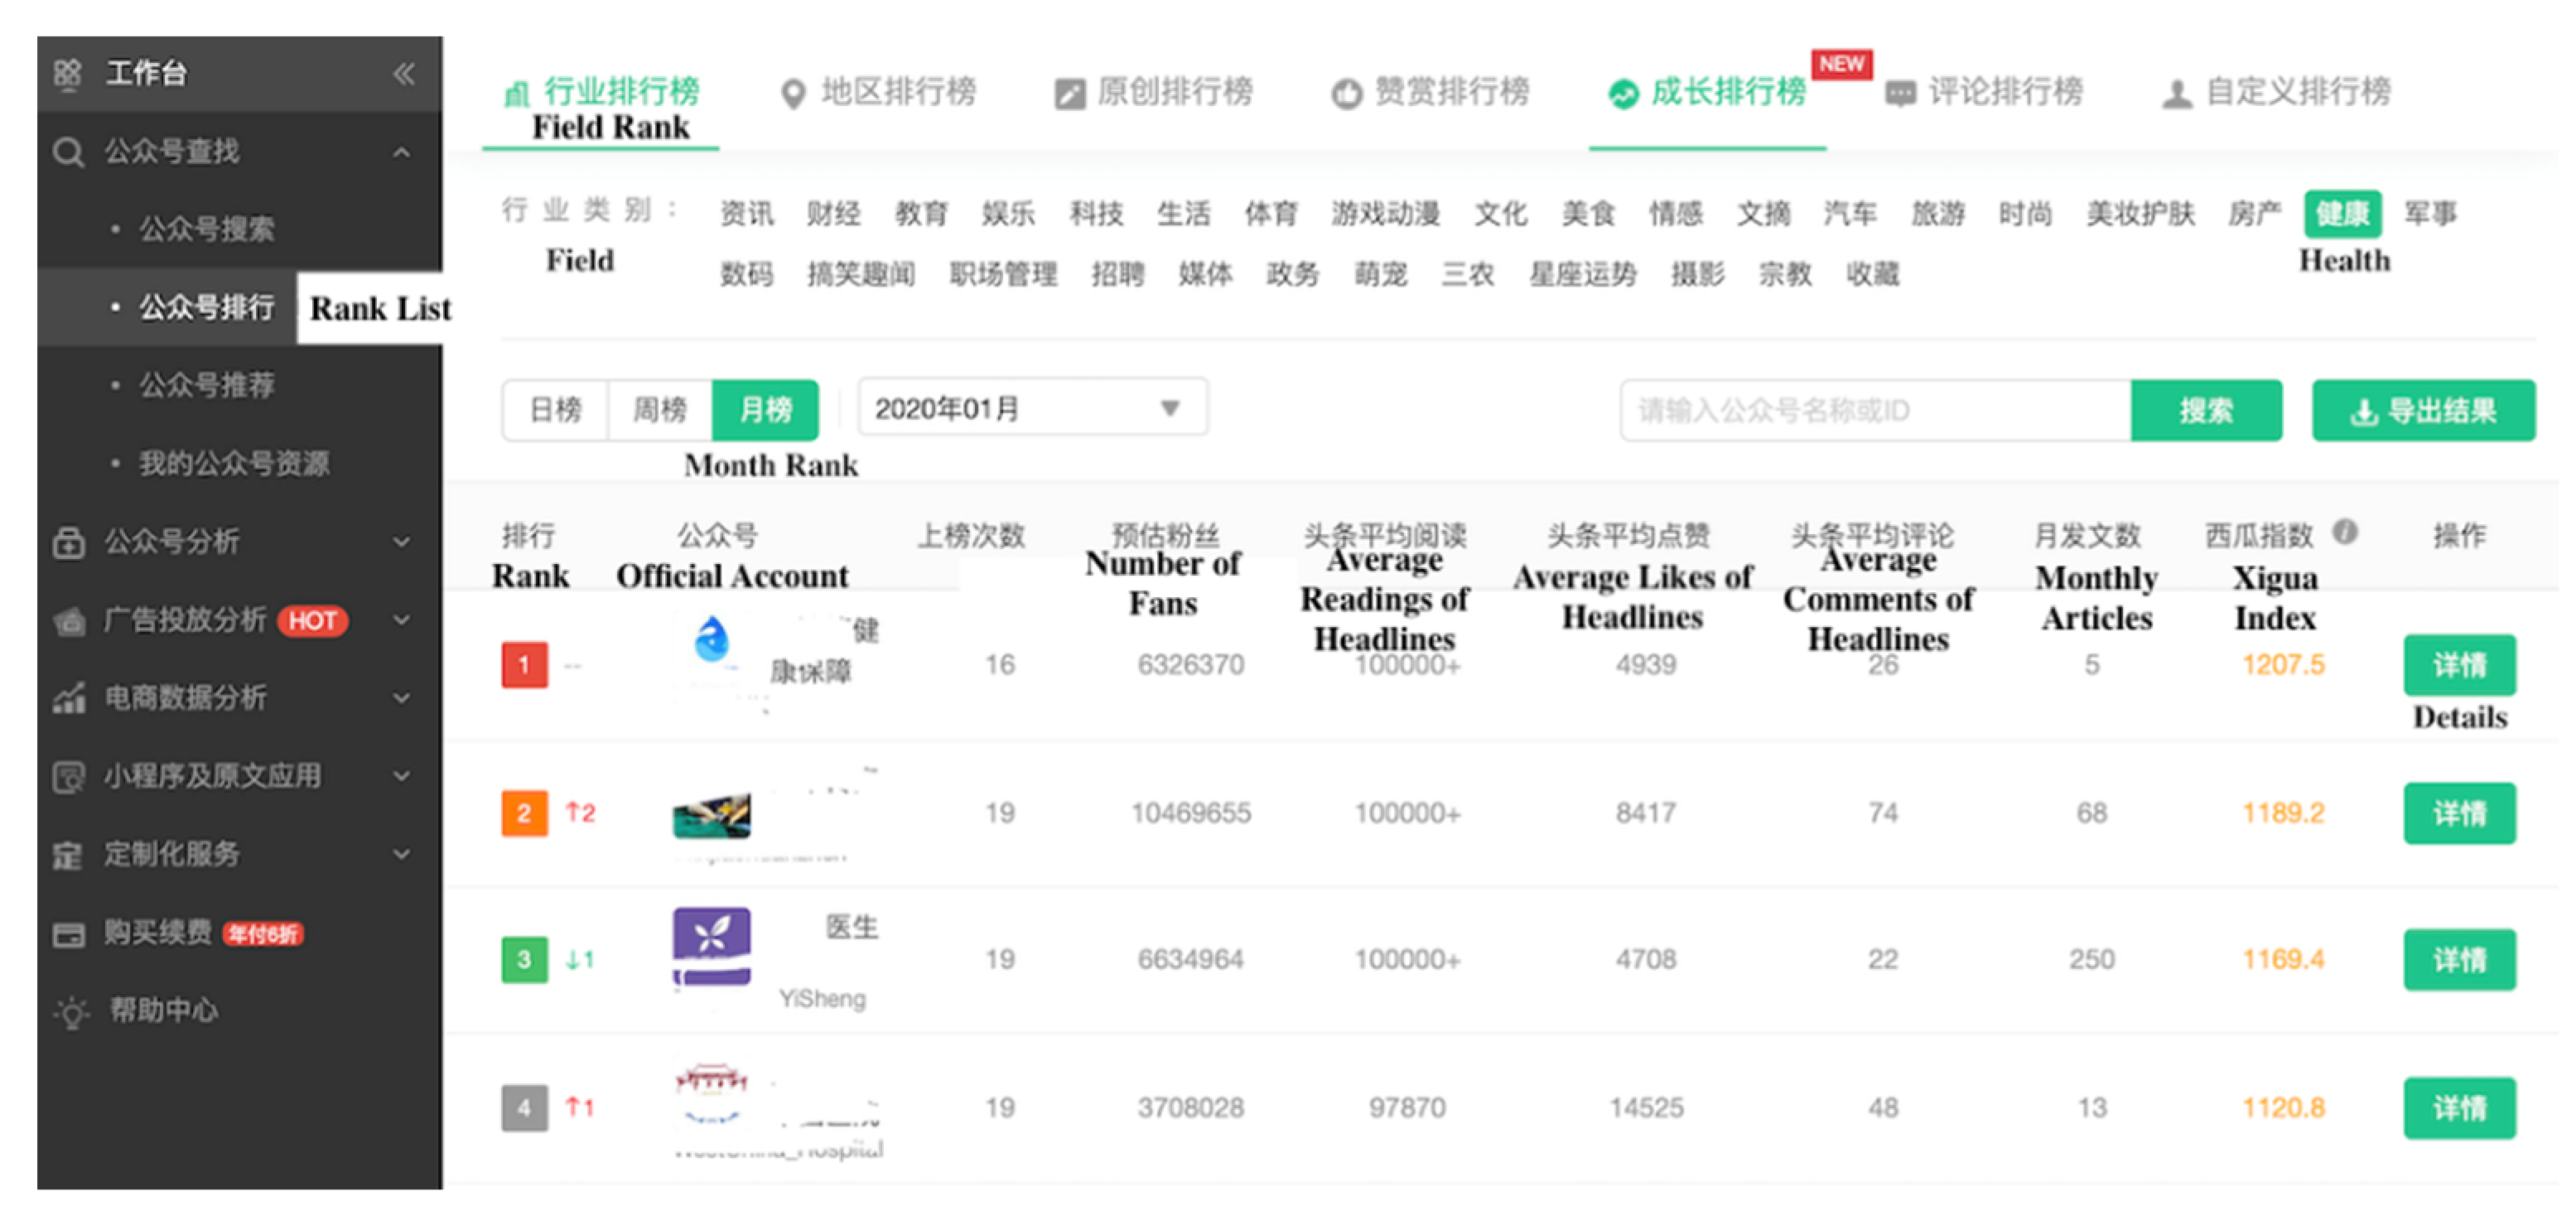Screen dimensions: 2576x1225
Task: Switch to 周榜 weekly ranking
Action: 660,409
